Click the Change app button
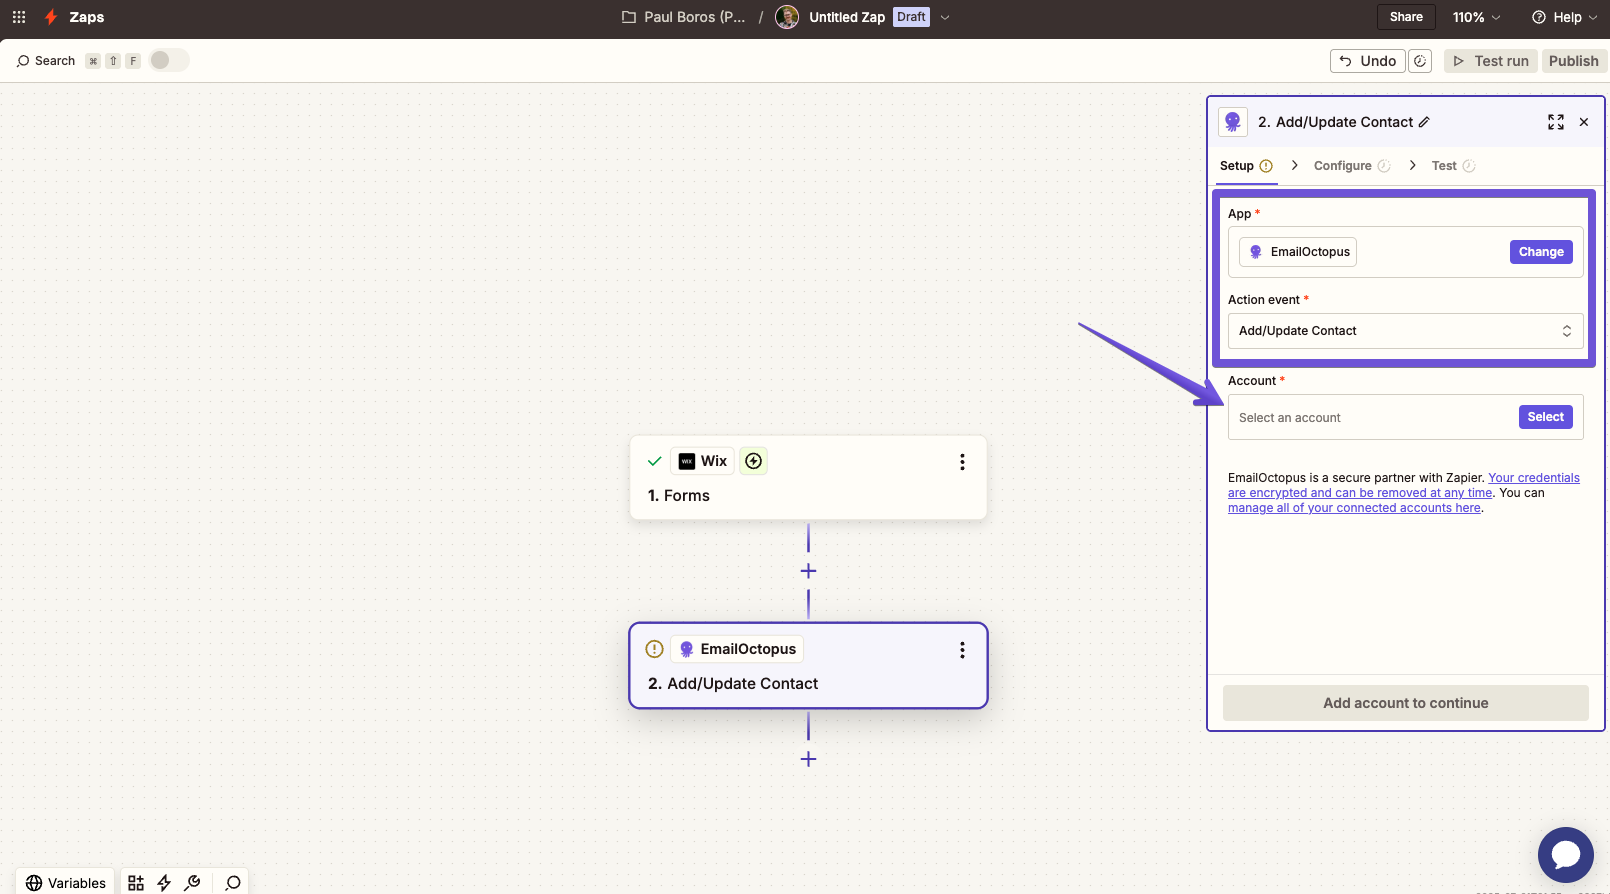Screen dimensions: 1610x894 [1541, 252]
